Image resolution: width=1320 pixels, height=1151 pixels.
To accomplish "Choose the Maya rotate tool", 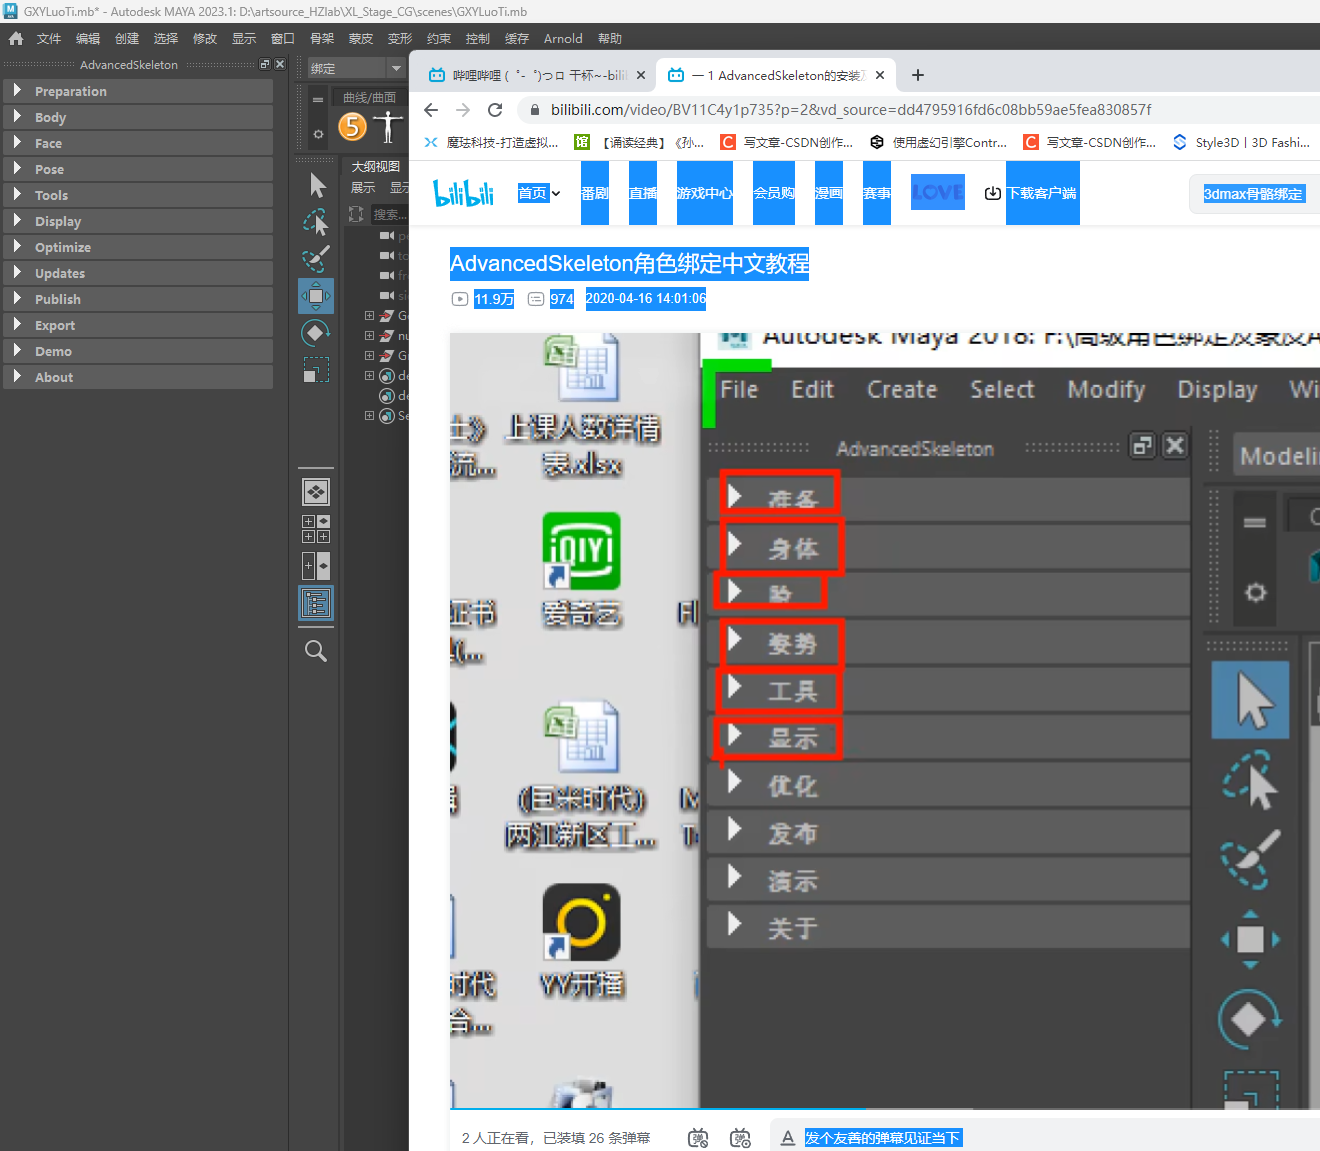I will coord(316,333).
